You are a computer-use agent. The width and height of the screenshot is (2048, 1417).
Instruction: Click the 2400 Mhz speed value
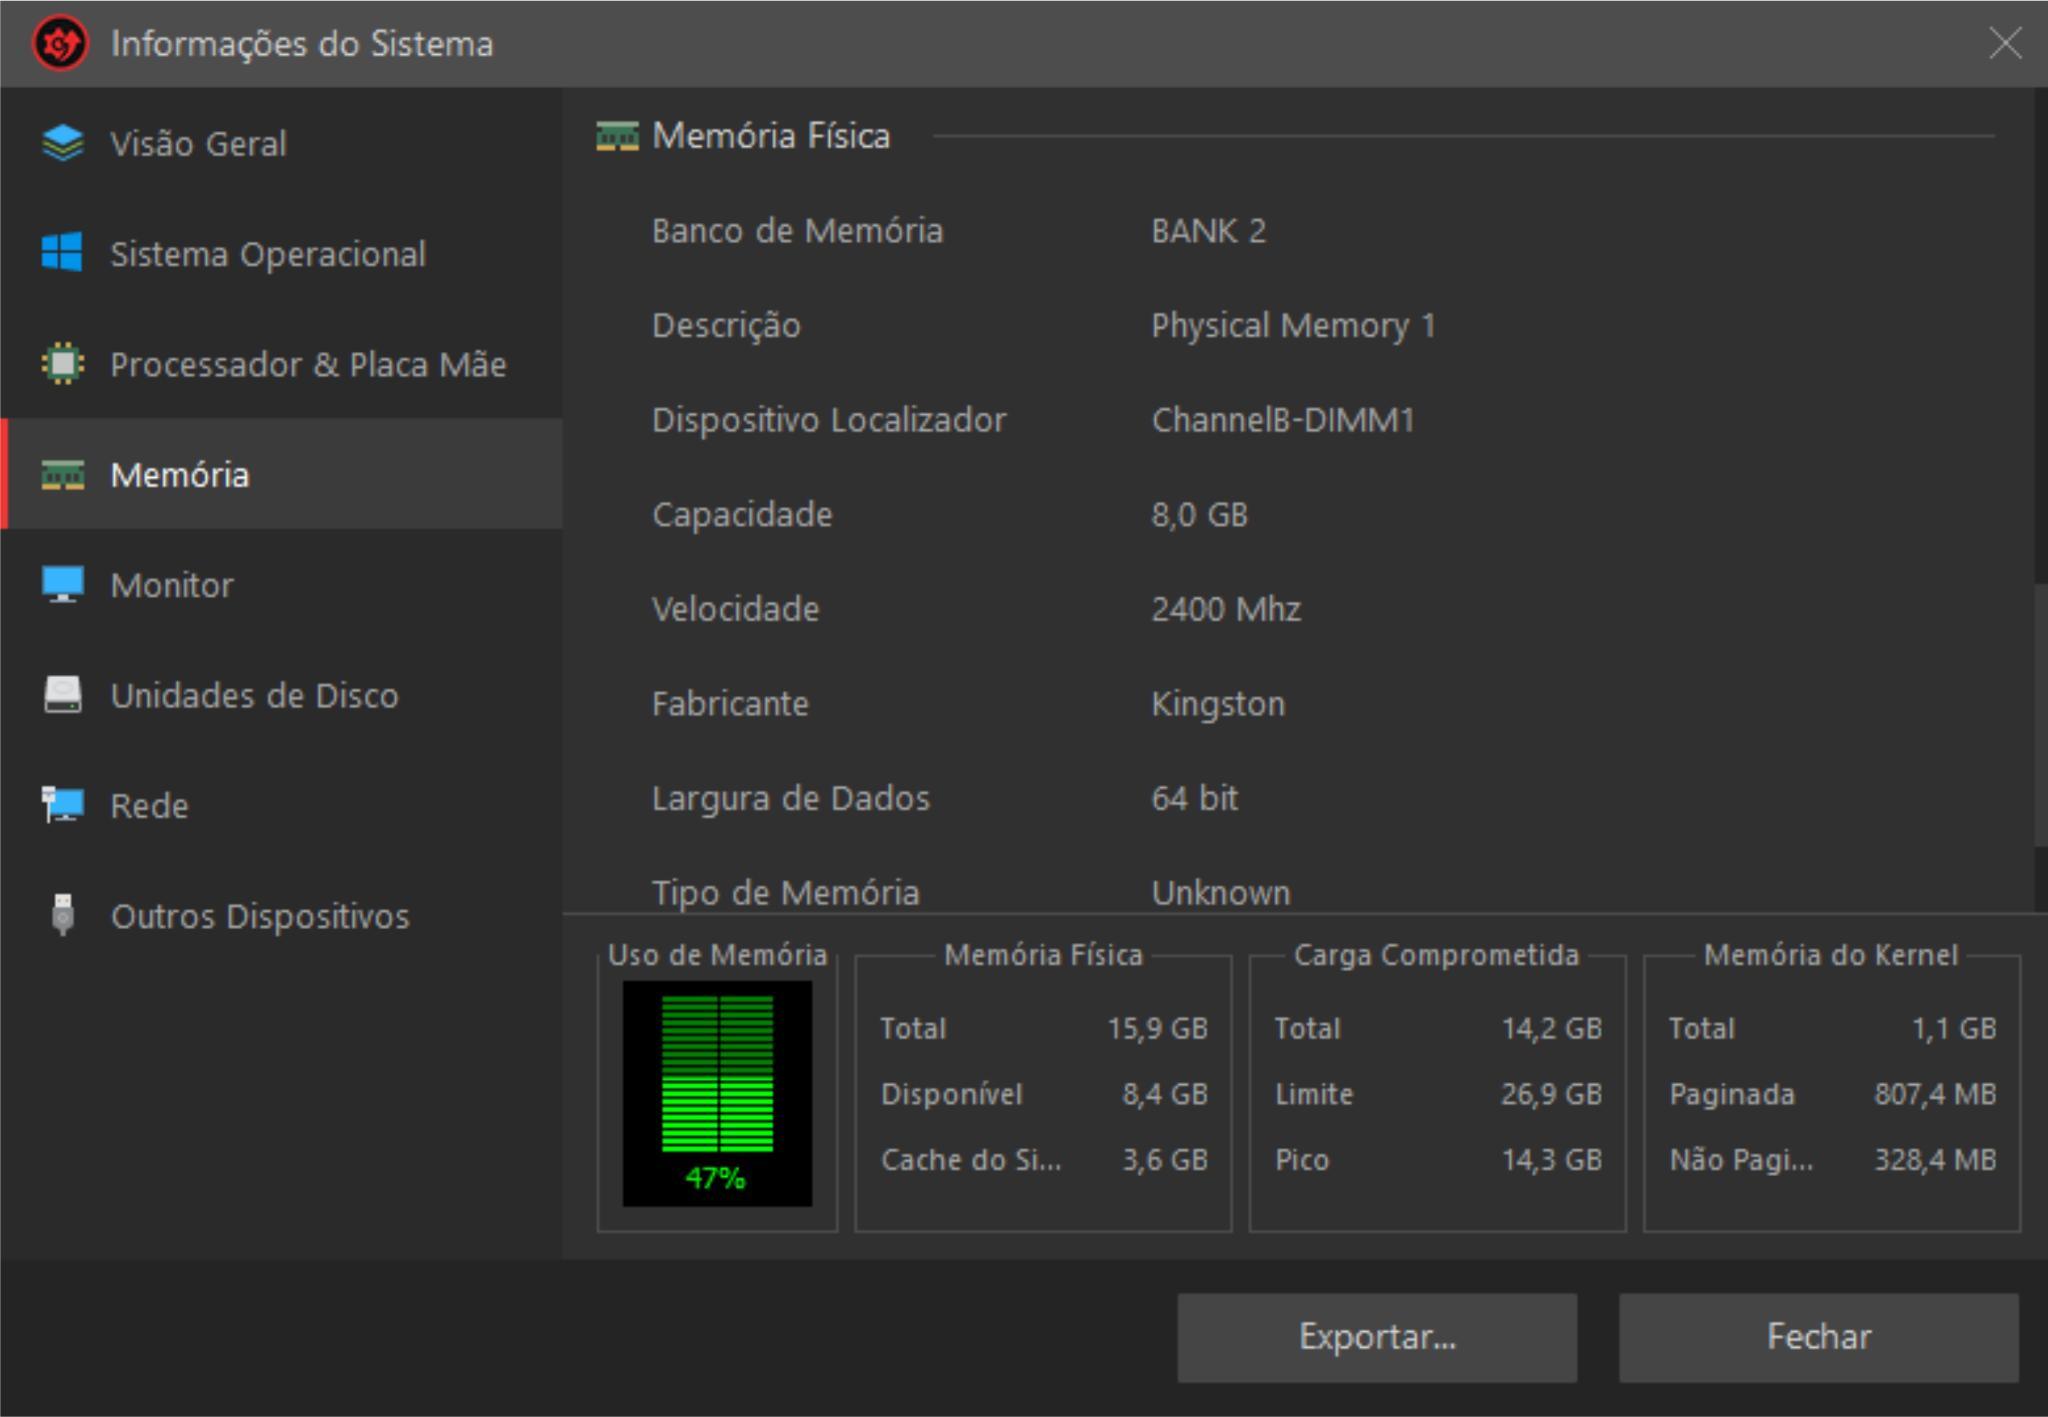[1227, 609]
